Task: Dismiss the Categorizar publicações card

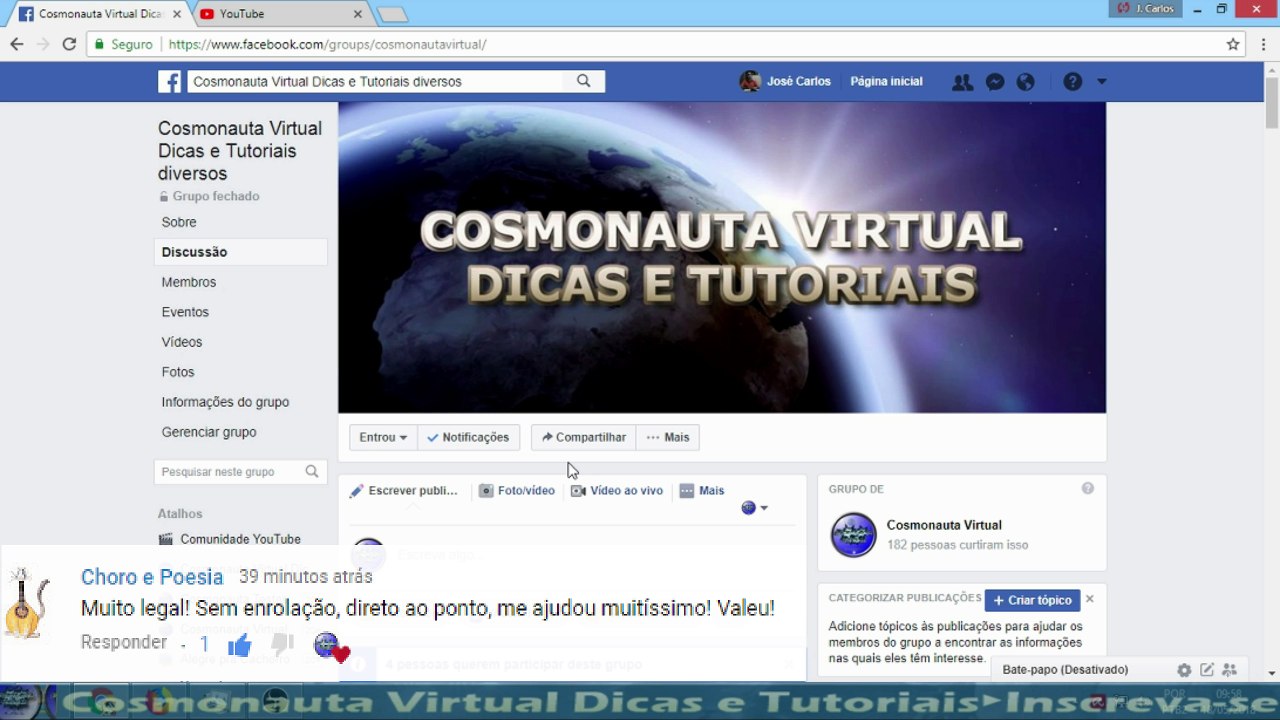Action: click(x=1090, y=599)
